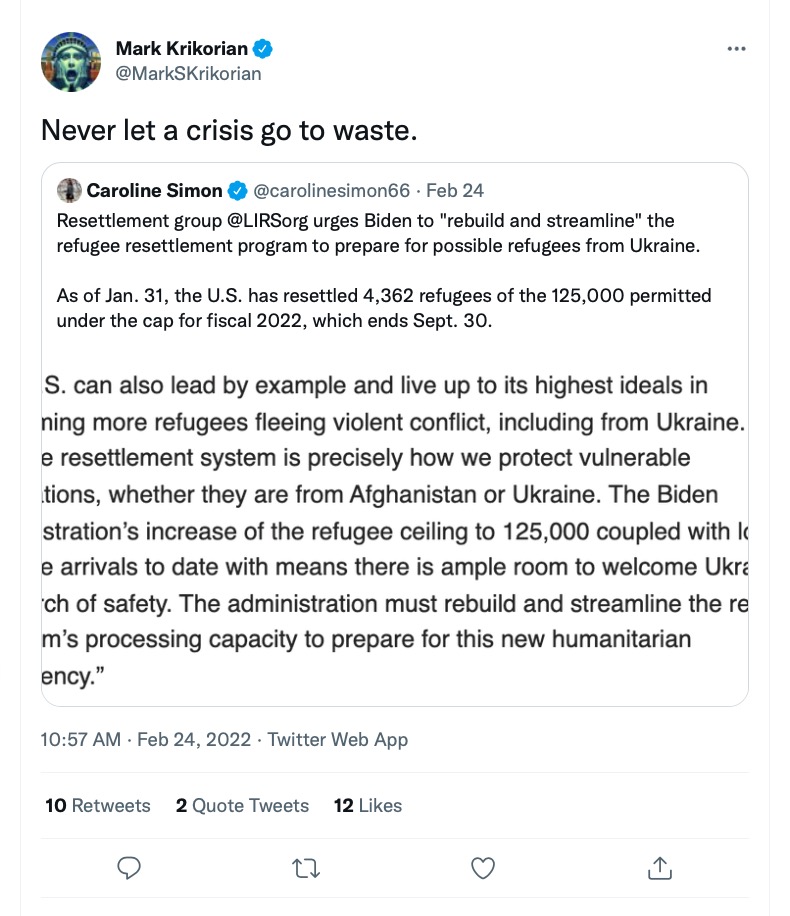Open the share tweet icon
Viewport: 790px width, 916px height.
[x=660, y=867]
